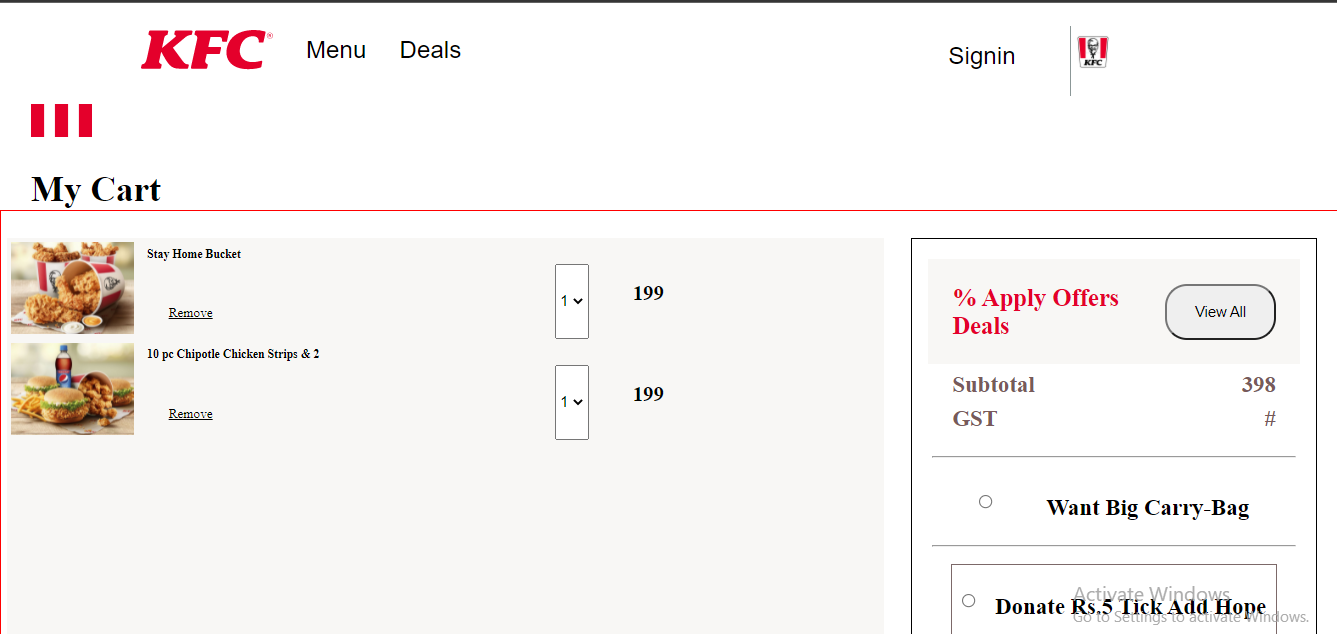
Task: Click the Signin link
Action: (x=982, y=56)
